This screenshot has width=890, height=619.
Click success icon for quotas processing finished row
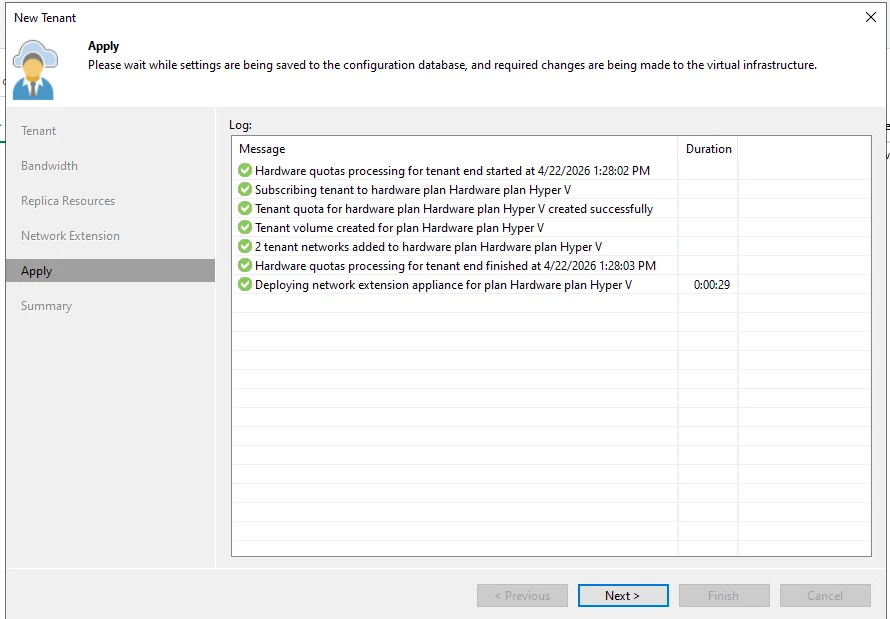pos(245,266)
